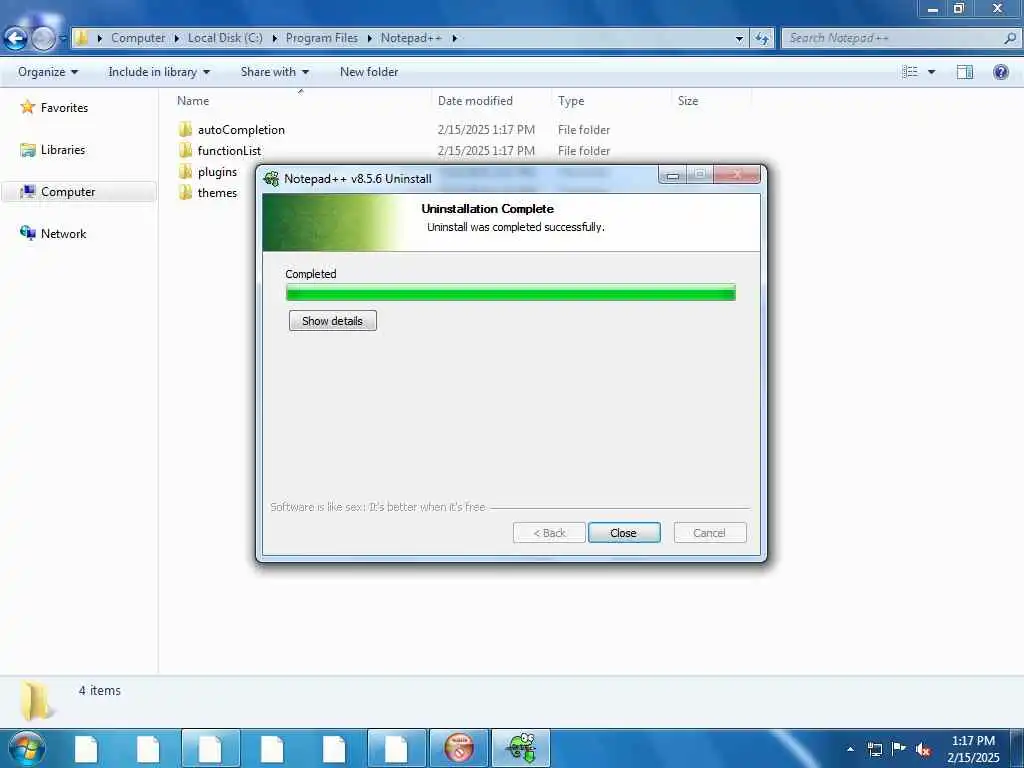Minimize the Explorer window
The width and height of the screenshot is (1024, 768).
pos(933,8)
